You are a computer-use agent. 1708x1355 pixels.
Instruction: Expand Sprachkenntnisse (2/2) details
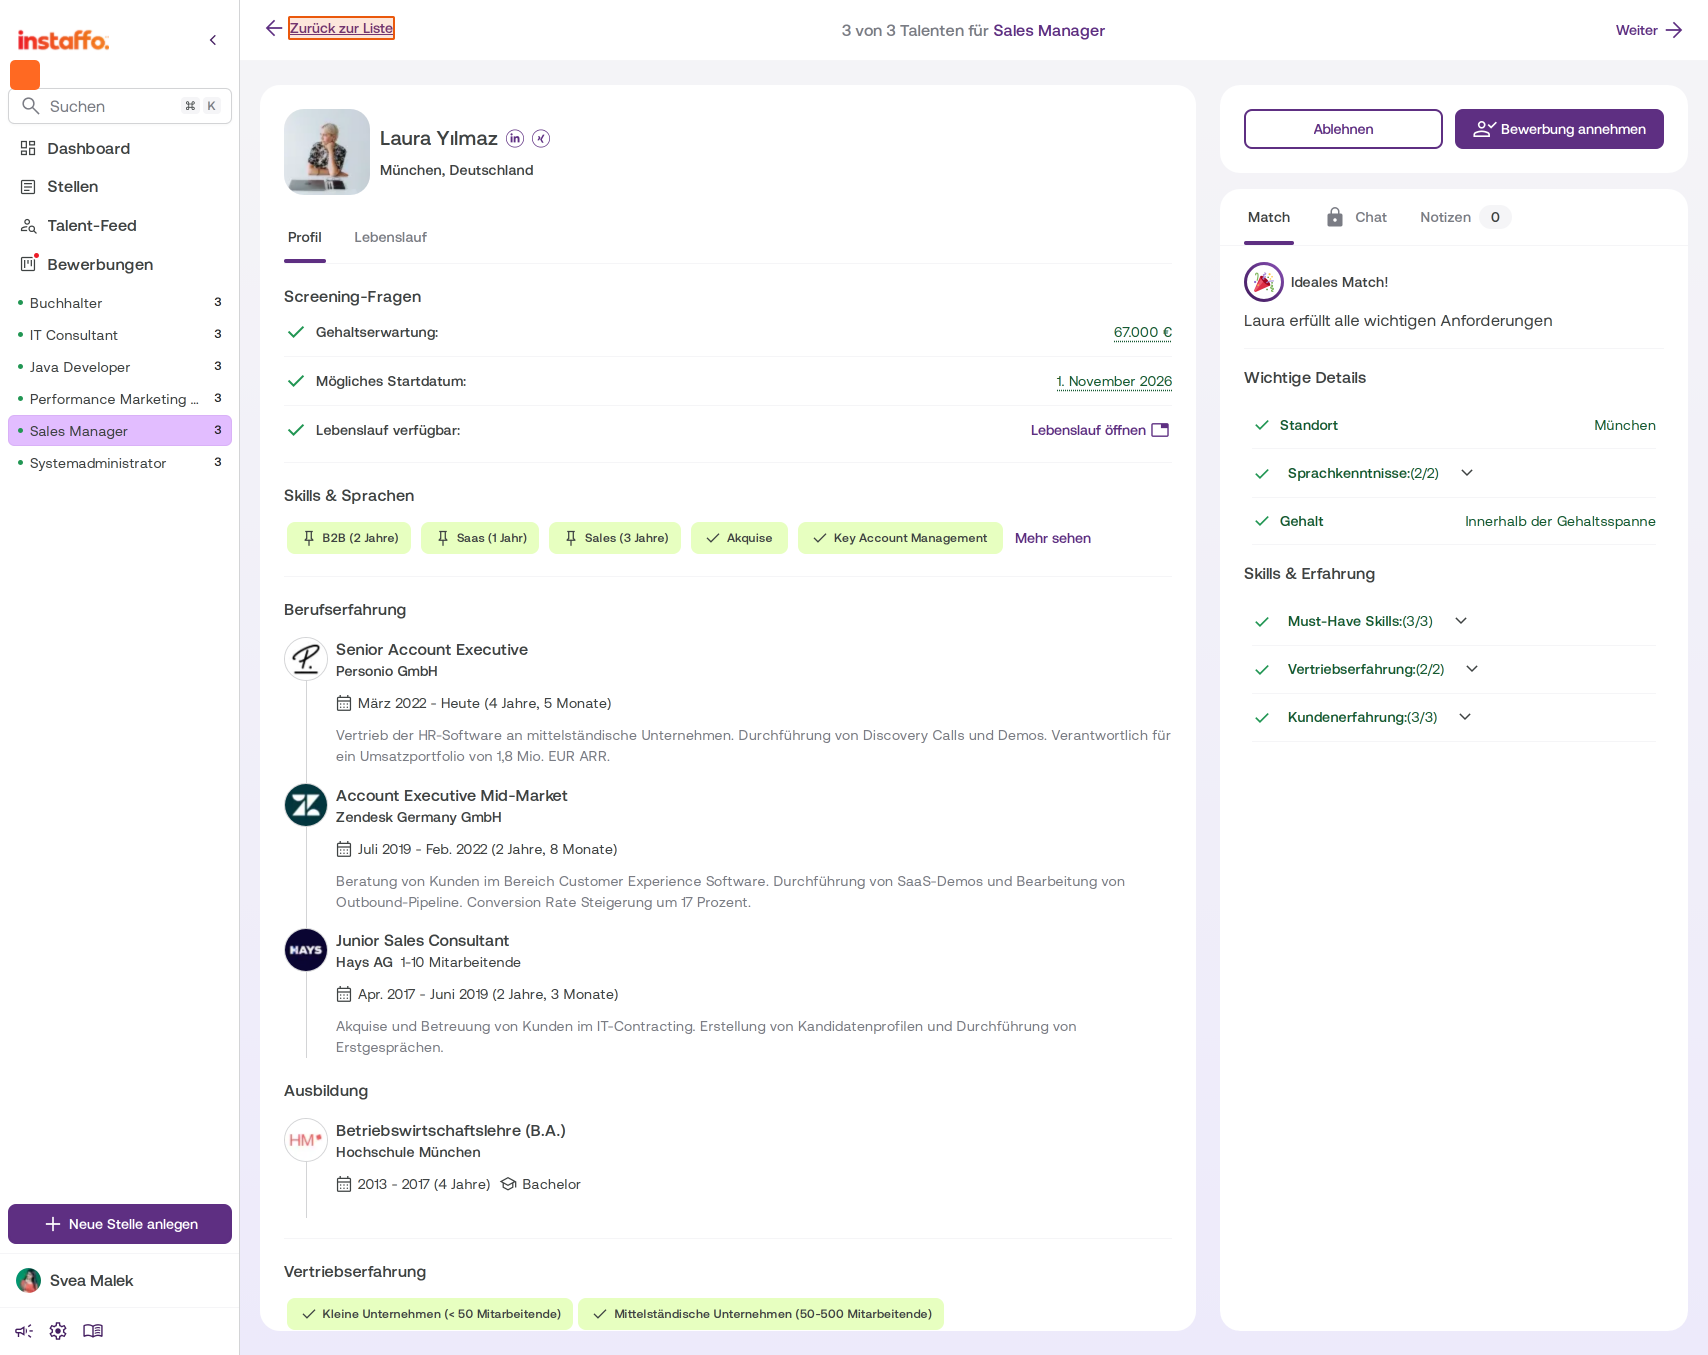pyautogui.click(x=1467, y=473)
